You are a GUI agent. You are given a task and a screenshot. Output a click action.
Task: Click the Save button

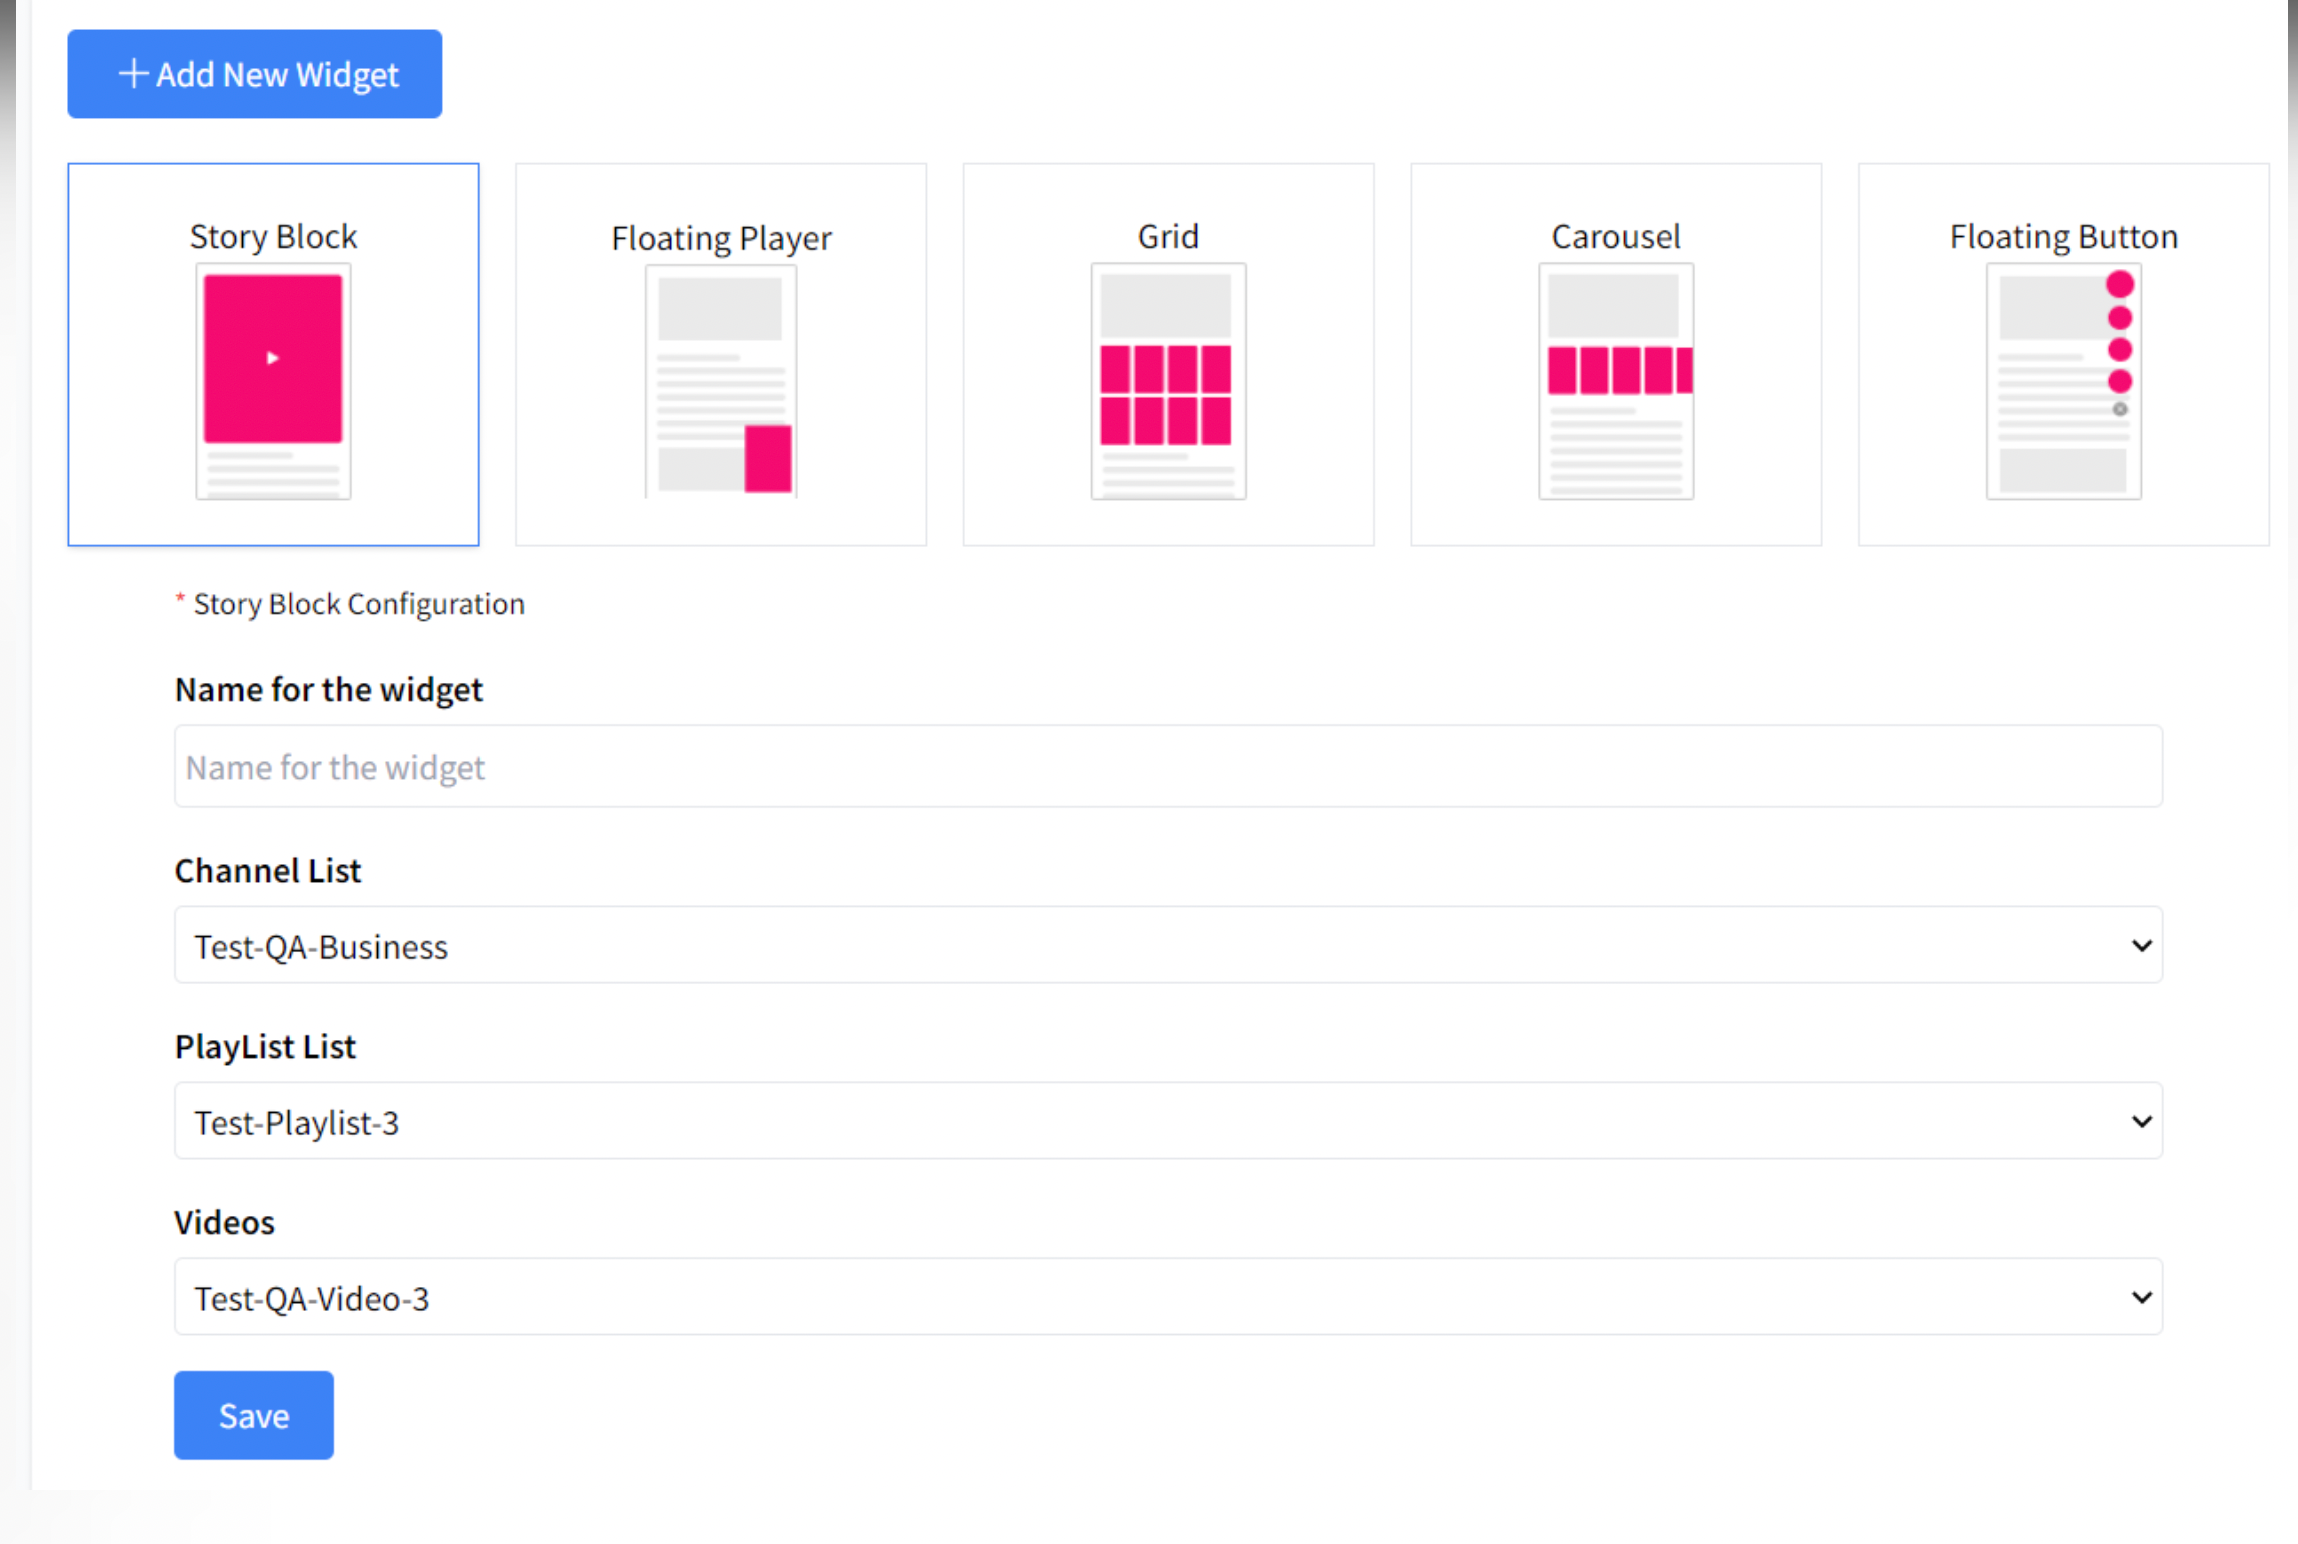(253, 1414)
